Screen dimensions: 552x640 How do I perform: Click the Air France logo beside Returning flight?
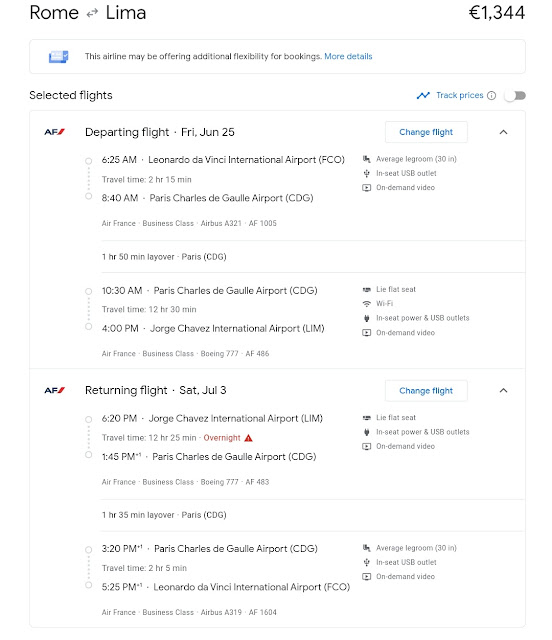tap(55, 390)
